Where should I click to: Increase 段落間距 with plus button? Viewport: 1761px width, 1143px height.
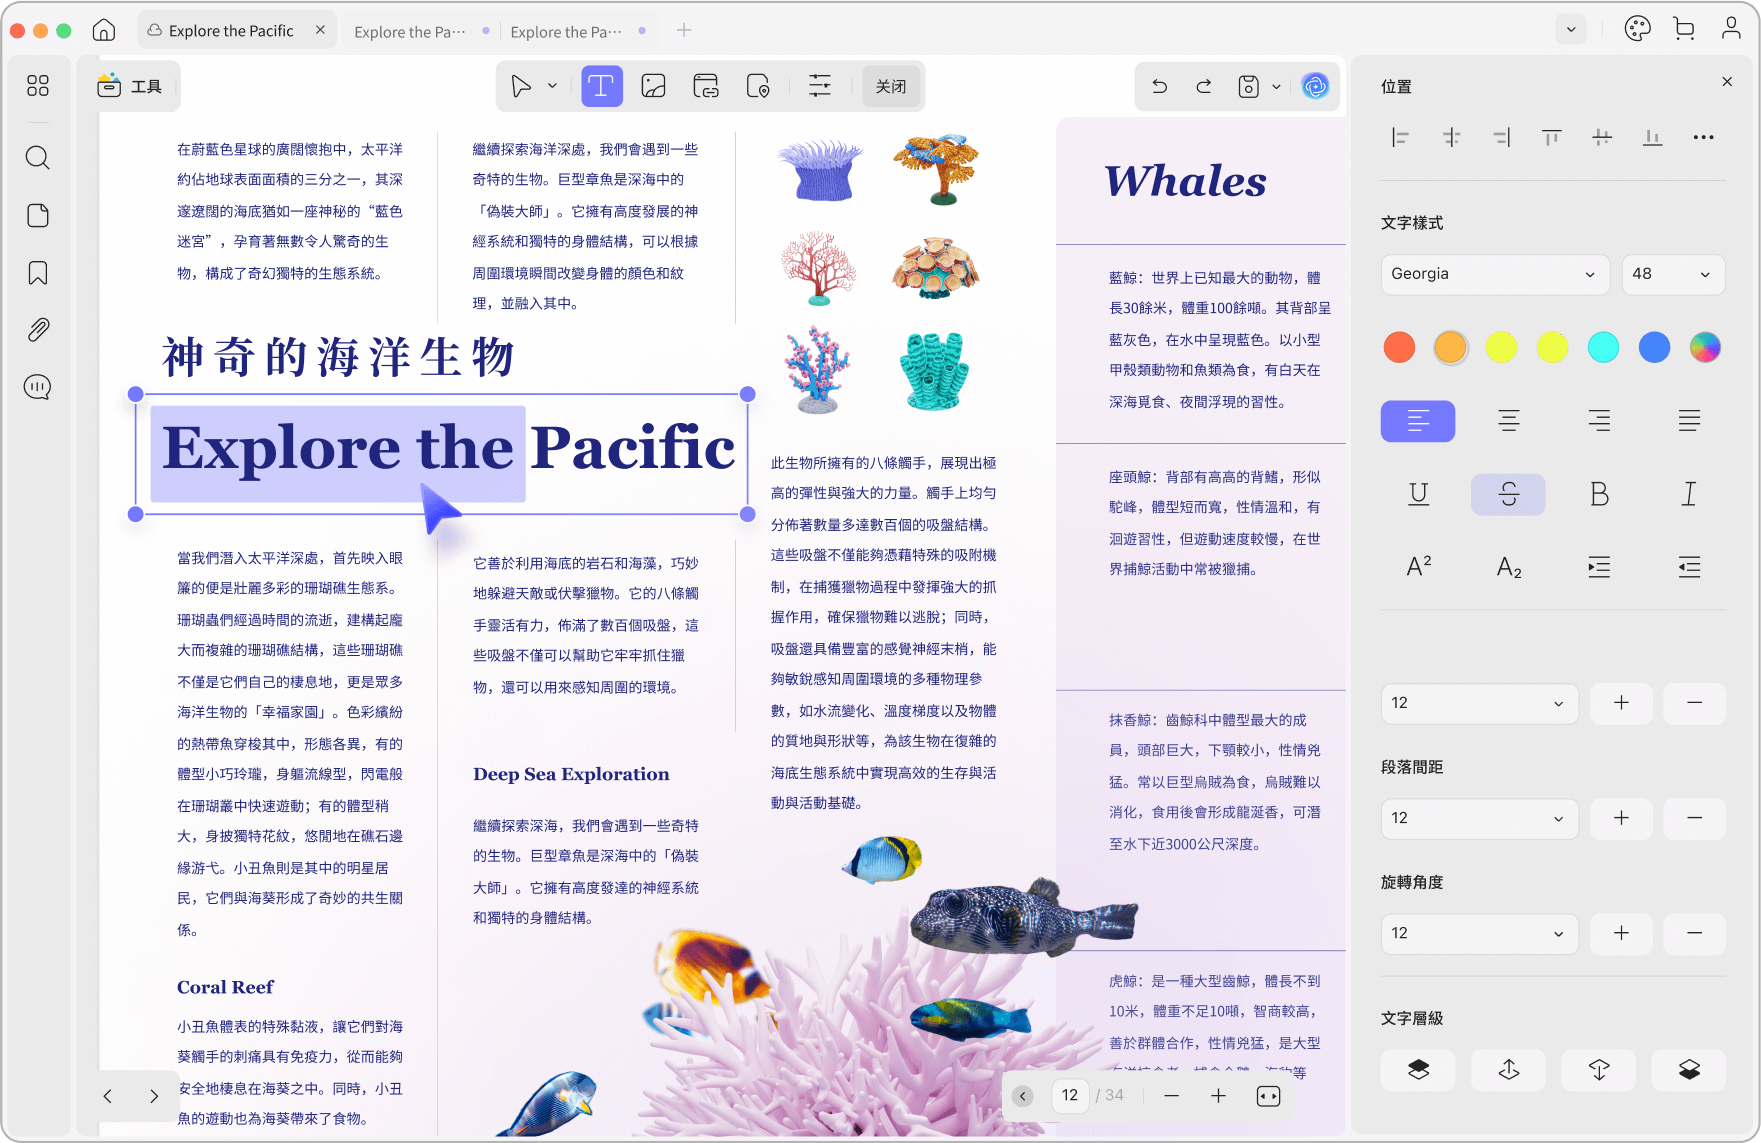(x=1621, y=818)
